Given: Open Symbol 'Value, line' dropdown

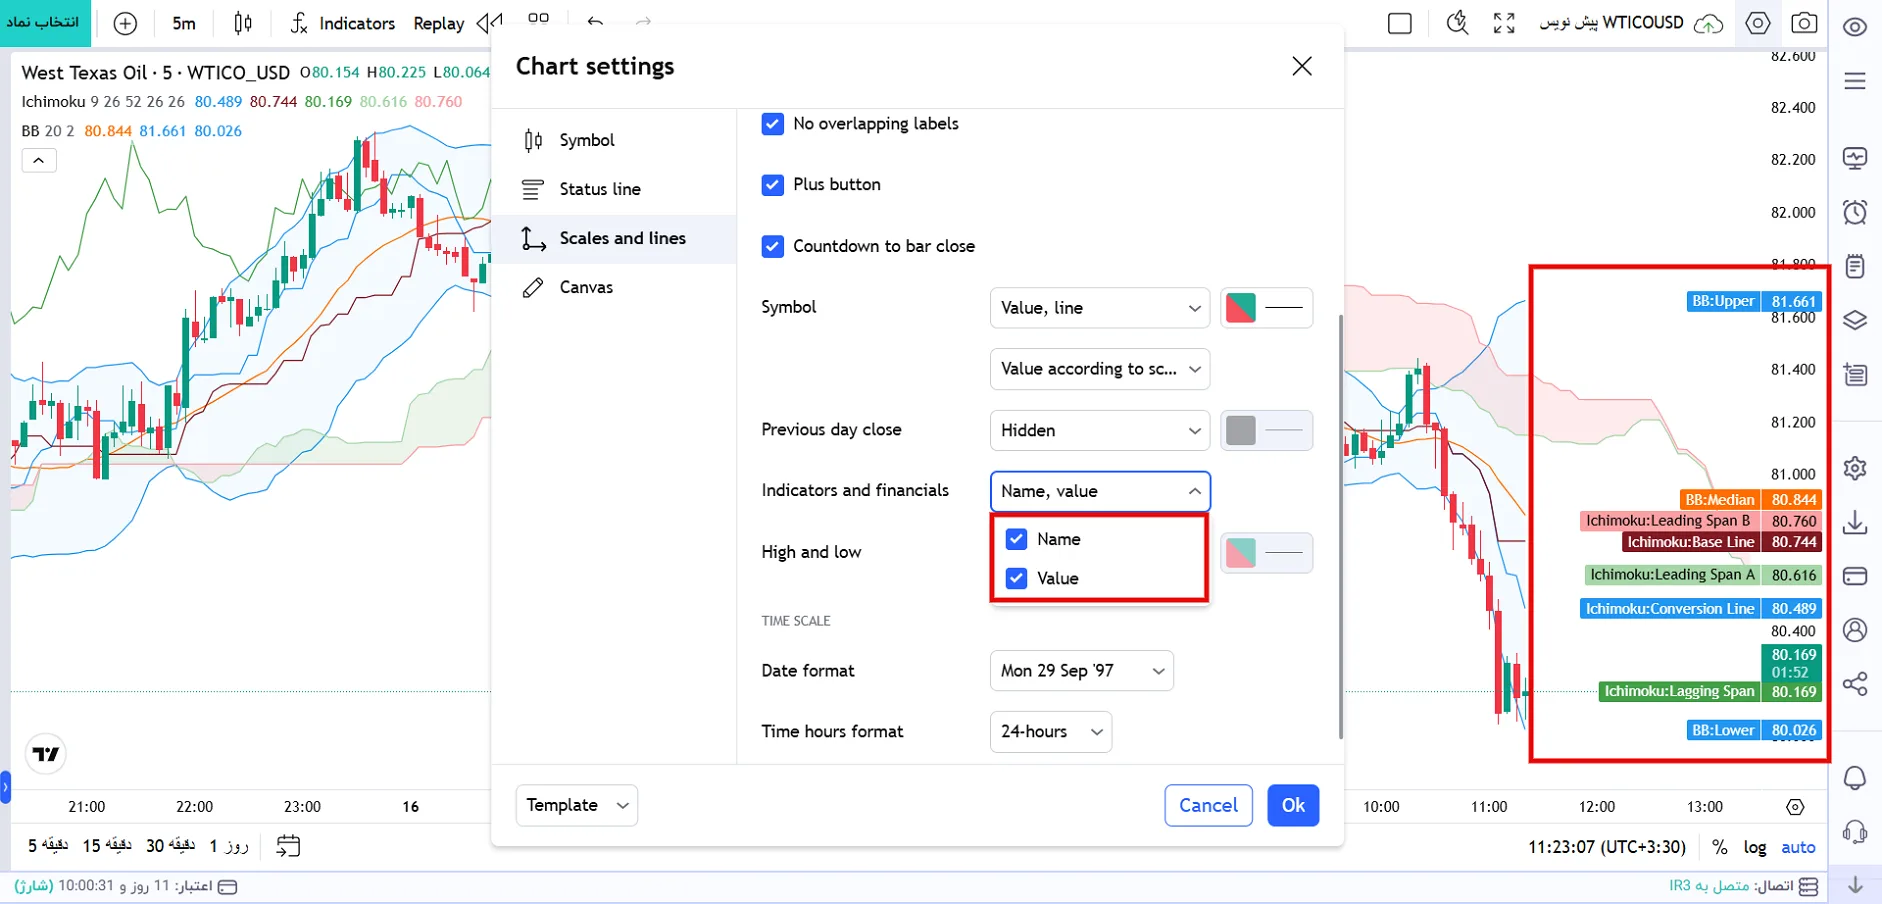Looking at the screenshot, I should 1100,308.
